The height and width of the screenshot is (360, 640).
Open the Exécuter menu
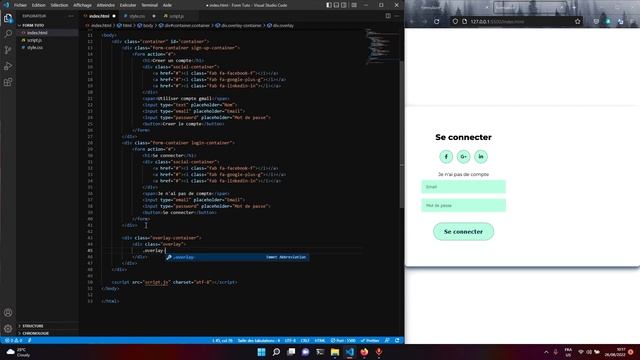(x=128, y=5)
